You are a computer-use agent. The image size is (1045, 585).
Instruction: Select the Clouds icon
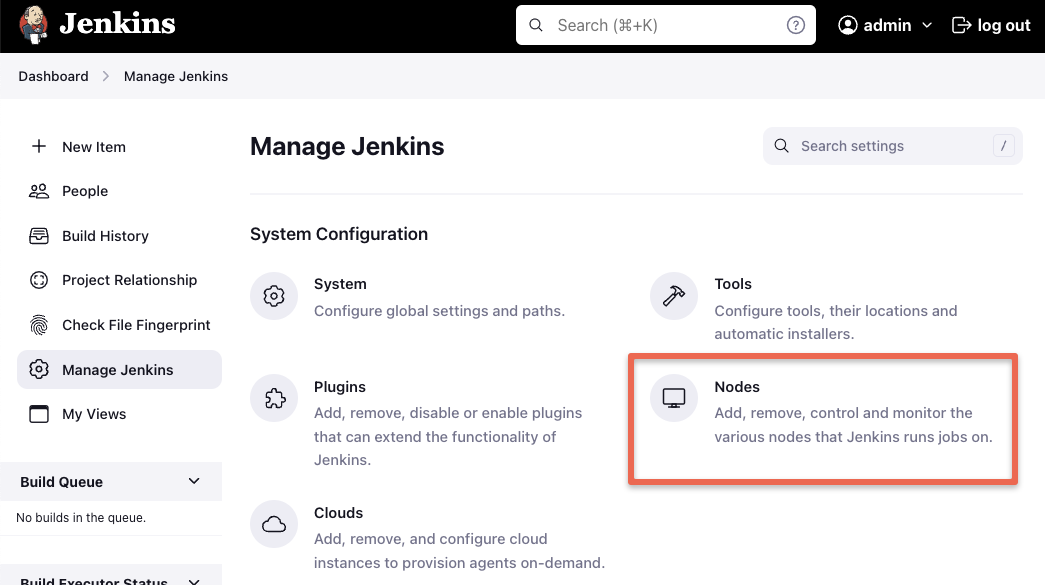(x=273, y=524)
